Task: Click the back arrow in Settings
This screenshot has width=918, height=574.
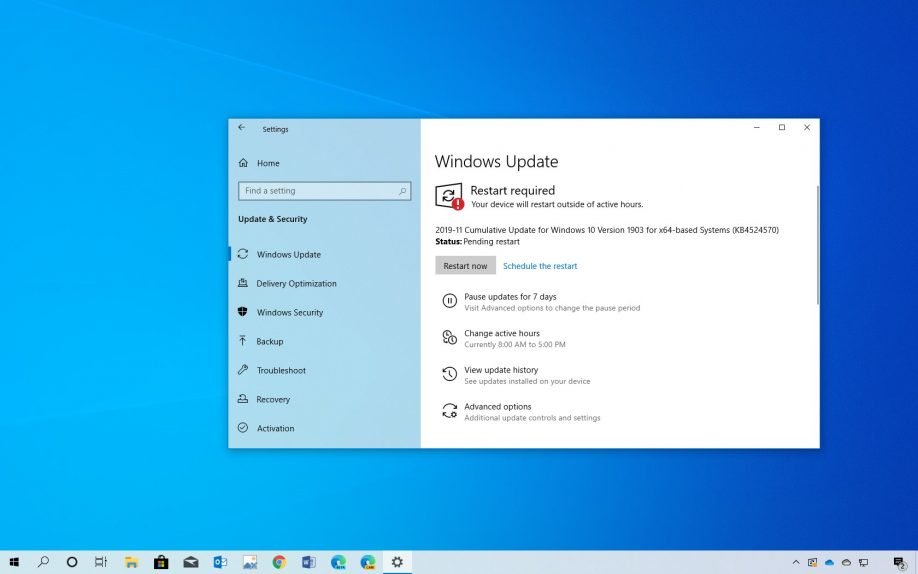Action: coord(242,128)
